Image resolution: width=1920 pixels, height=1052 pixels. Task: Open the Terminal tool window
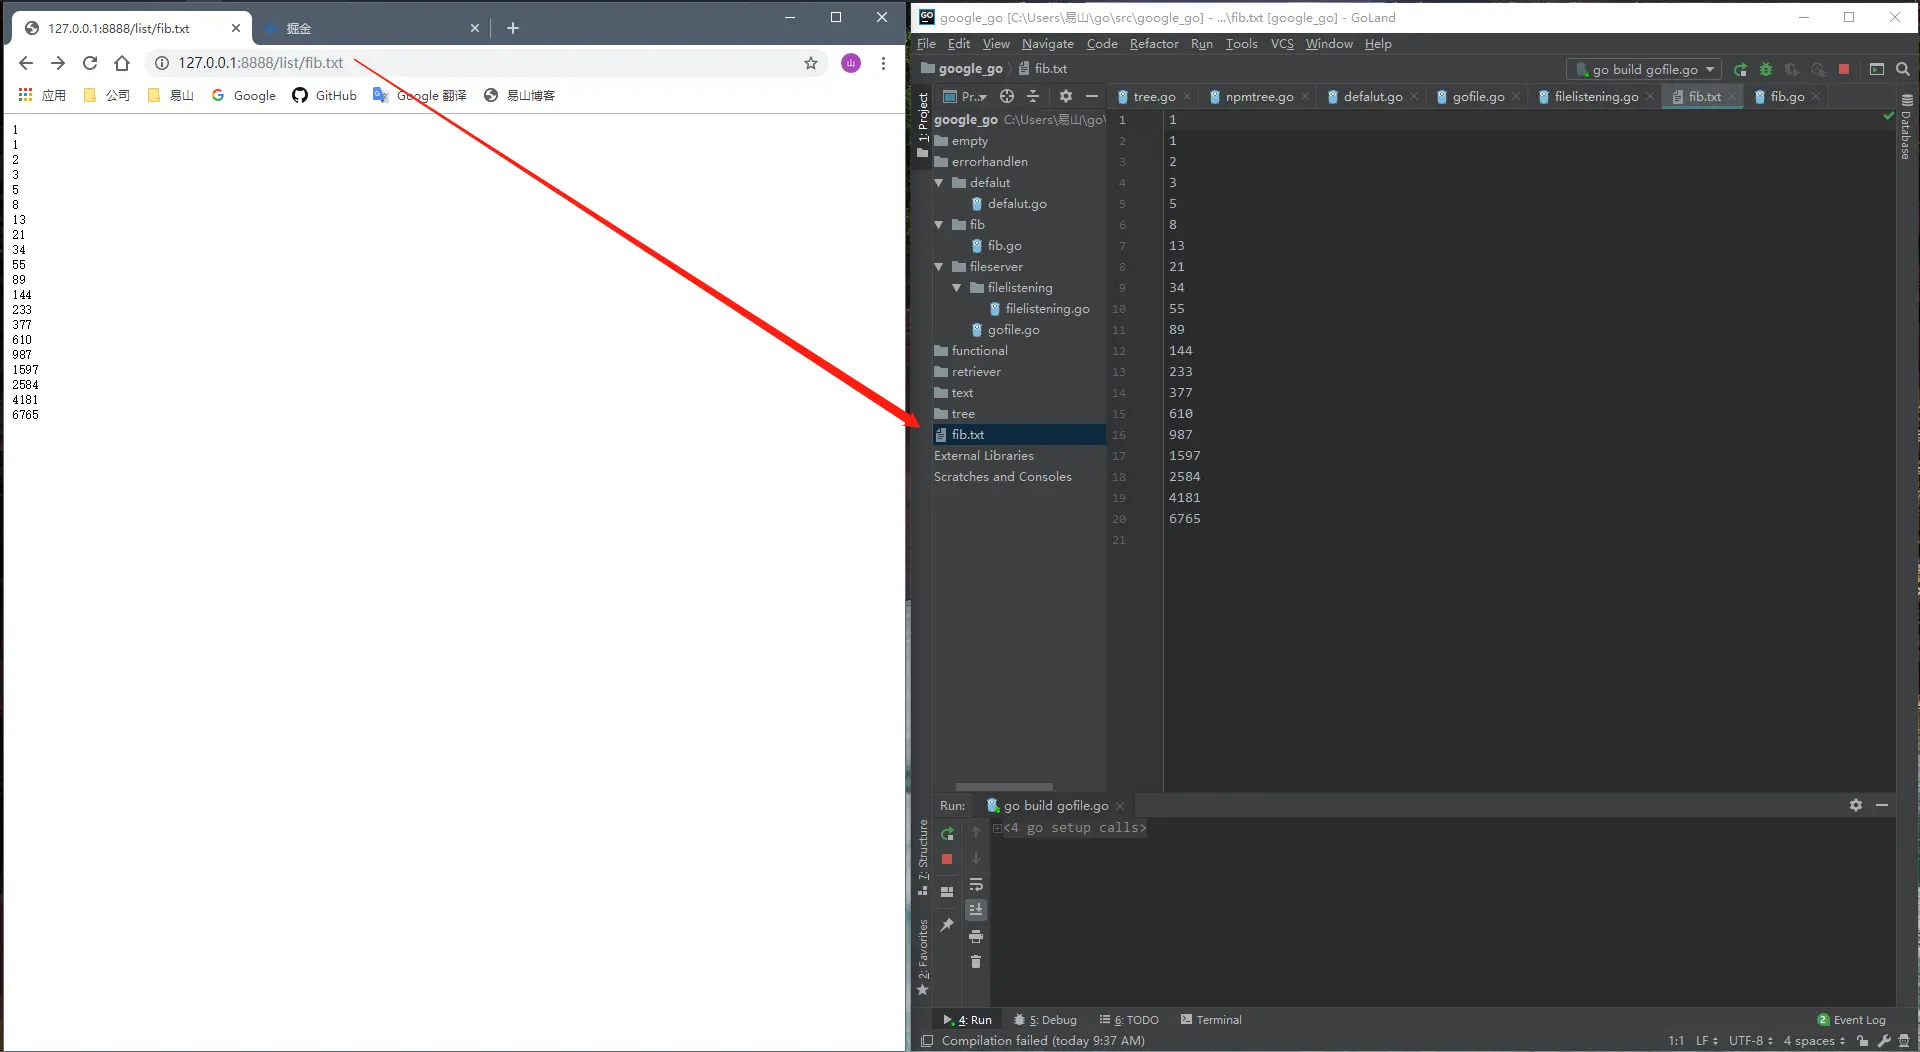pyautogui.click(x=1211, y=1020)
